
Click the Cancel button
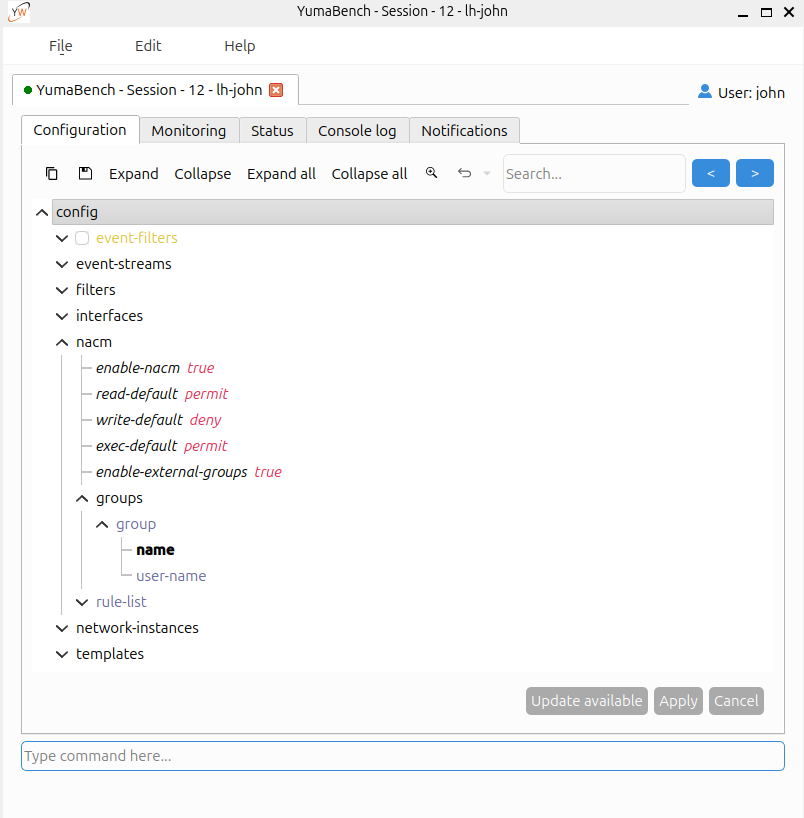pos(736,701)
